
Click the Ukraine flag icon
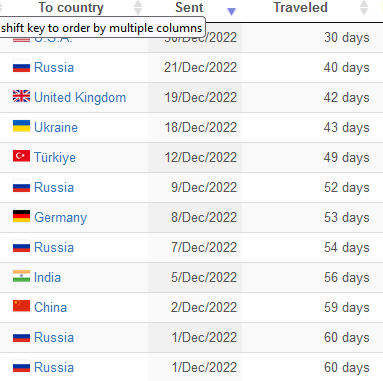tap(21, 126)
